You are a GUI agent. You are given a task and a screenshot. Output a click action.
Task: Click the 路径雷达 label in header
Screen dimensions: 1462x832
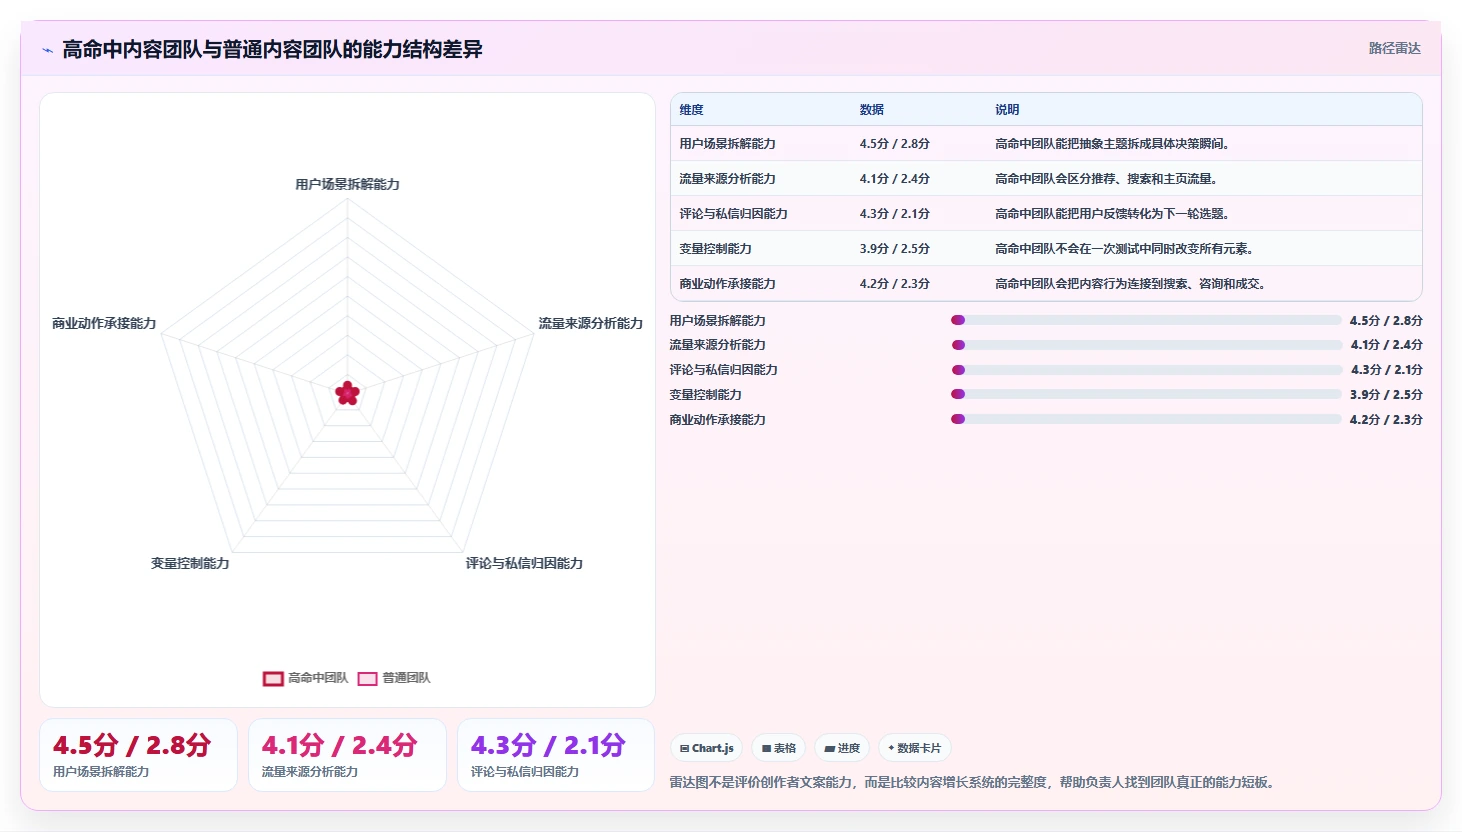pos(1394,48)
